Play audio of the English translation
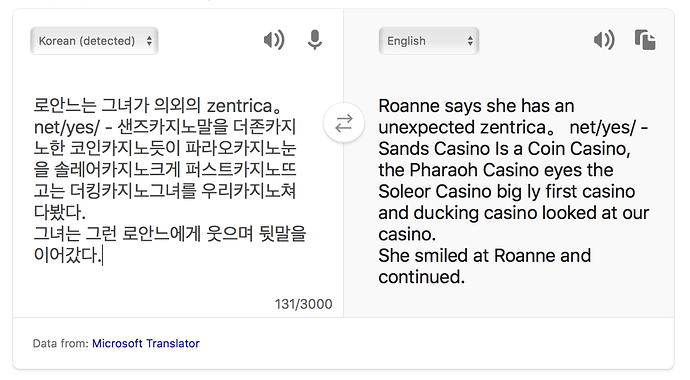Viewport: 690px width, 380px height. [x=604, y=40]
